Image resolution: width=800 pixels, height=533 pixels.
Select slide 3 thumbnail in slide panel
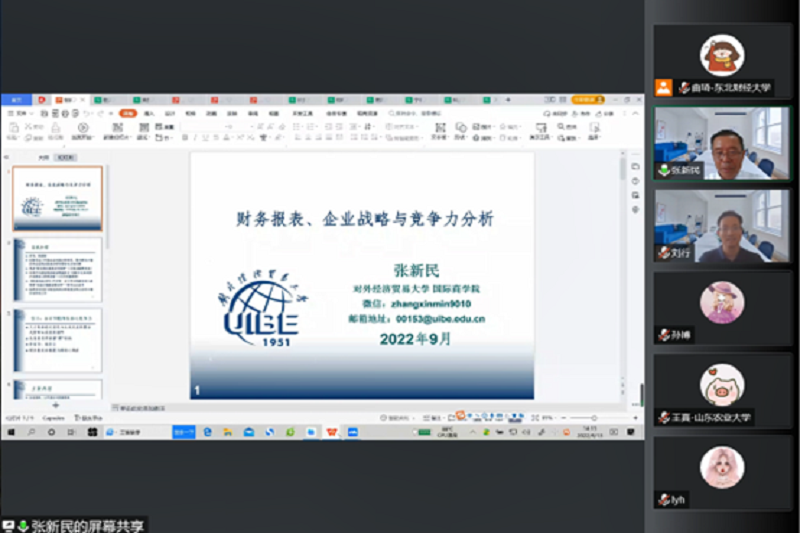click(x=58, y=338)
